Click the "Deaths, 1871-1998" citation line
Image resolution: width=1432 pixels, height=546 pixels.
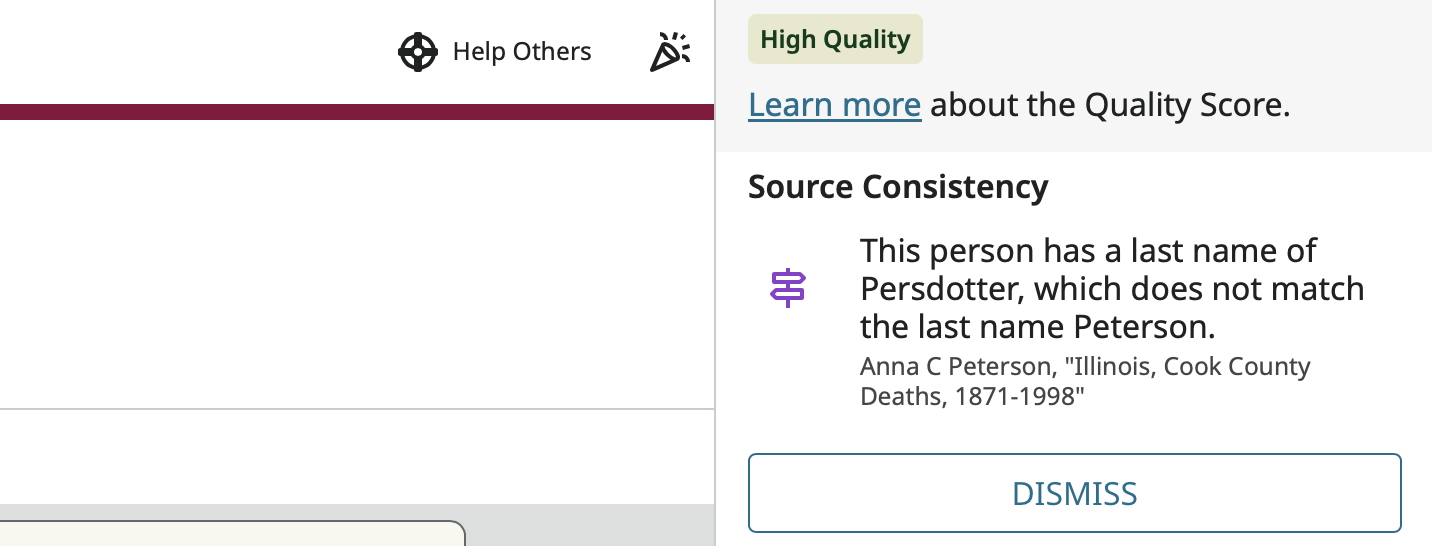coord(972,397)
